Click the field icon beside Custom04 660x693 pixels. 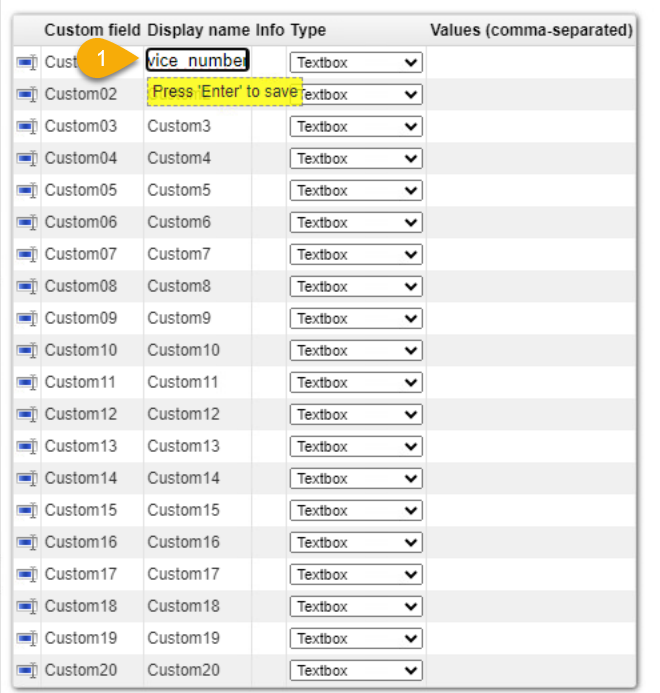click(27, 158)
